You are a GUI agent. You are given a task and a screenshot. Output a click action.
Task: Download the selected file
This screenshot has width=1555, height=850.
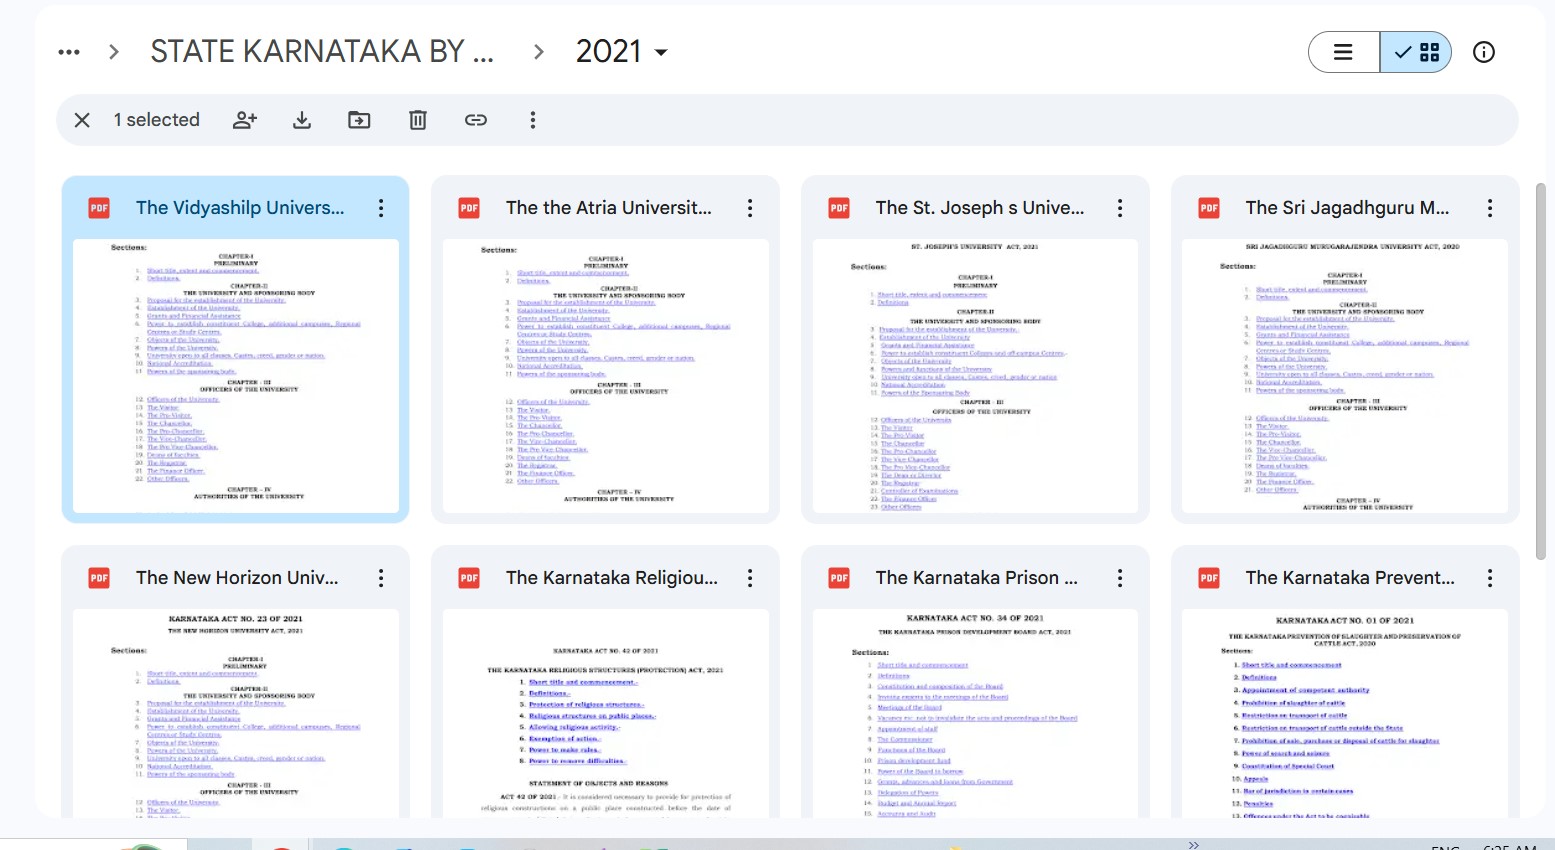point(302,120)
